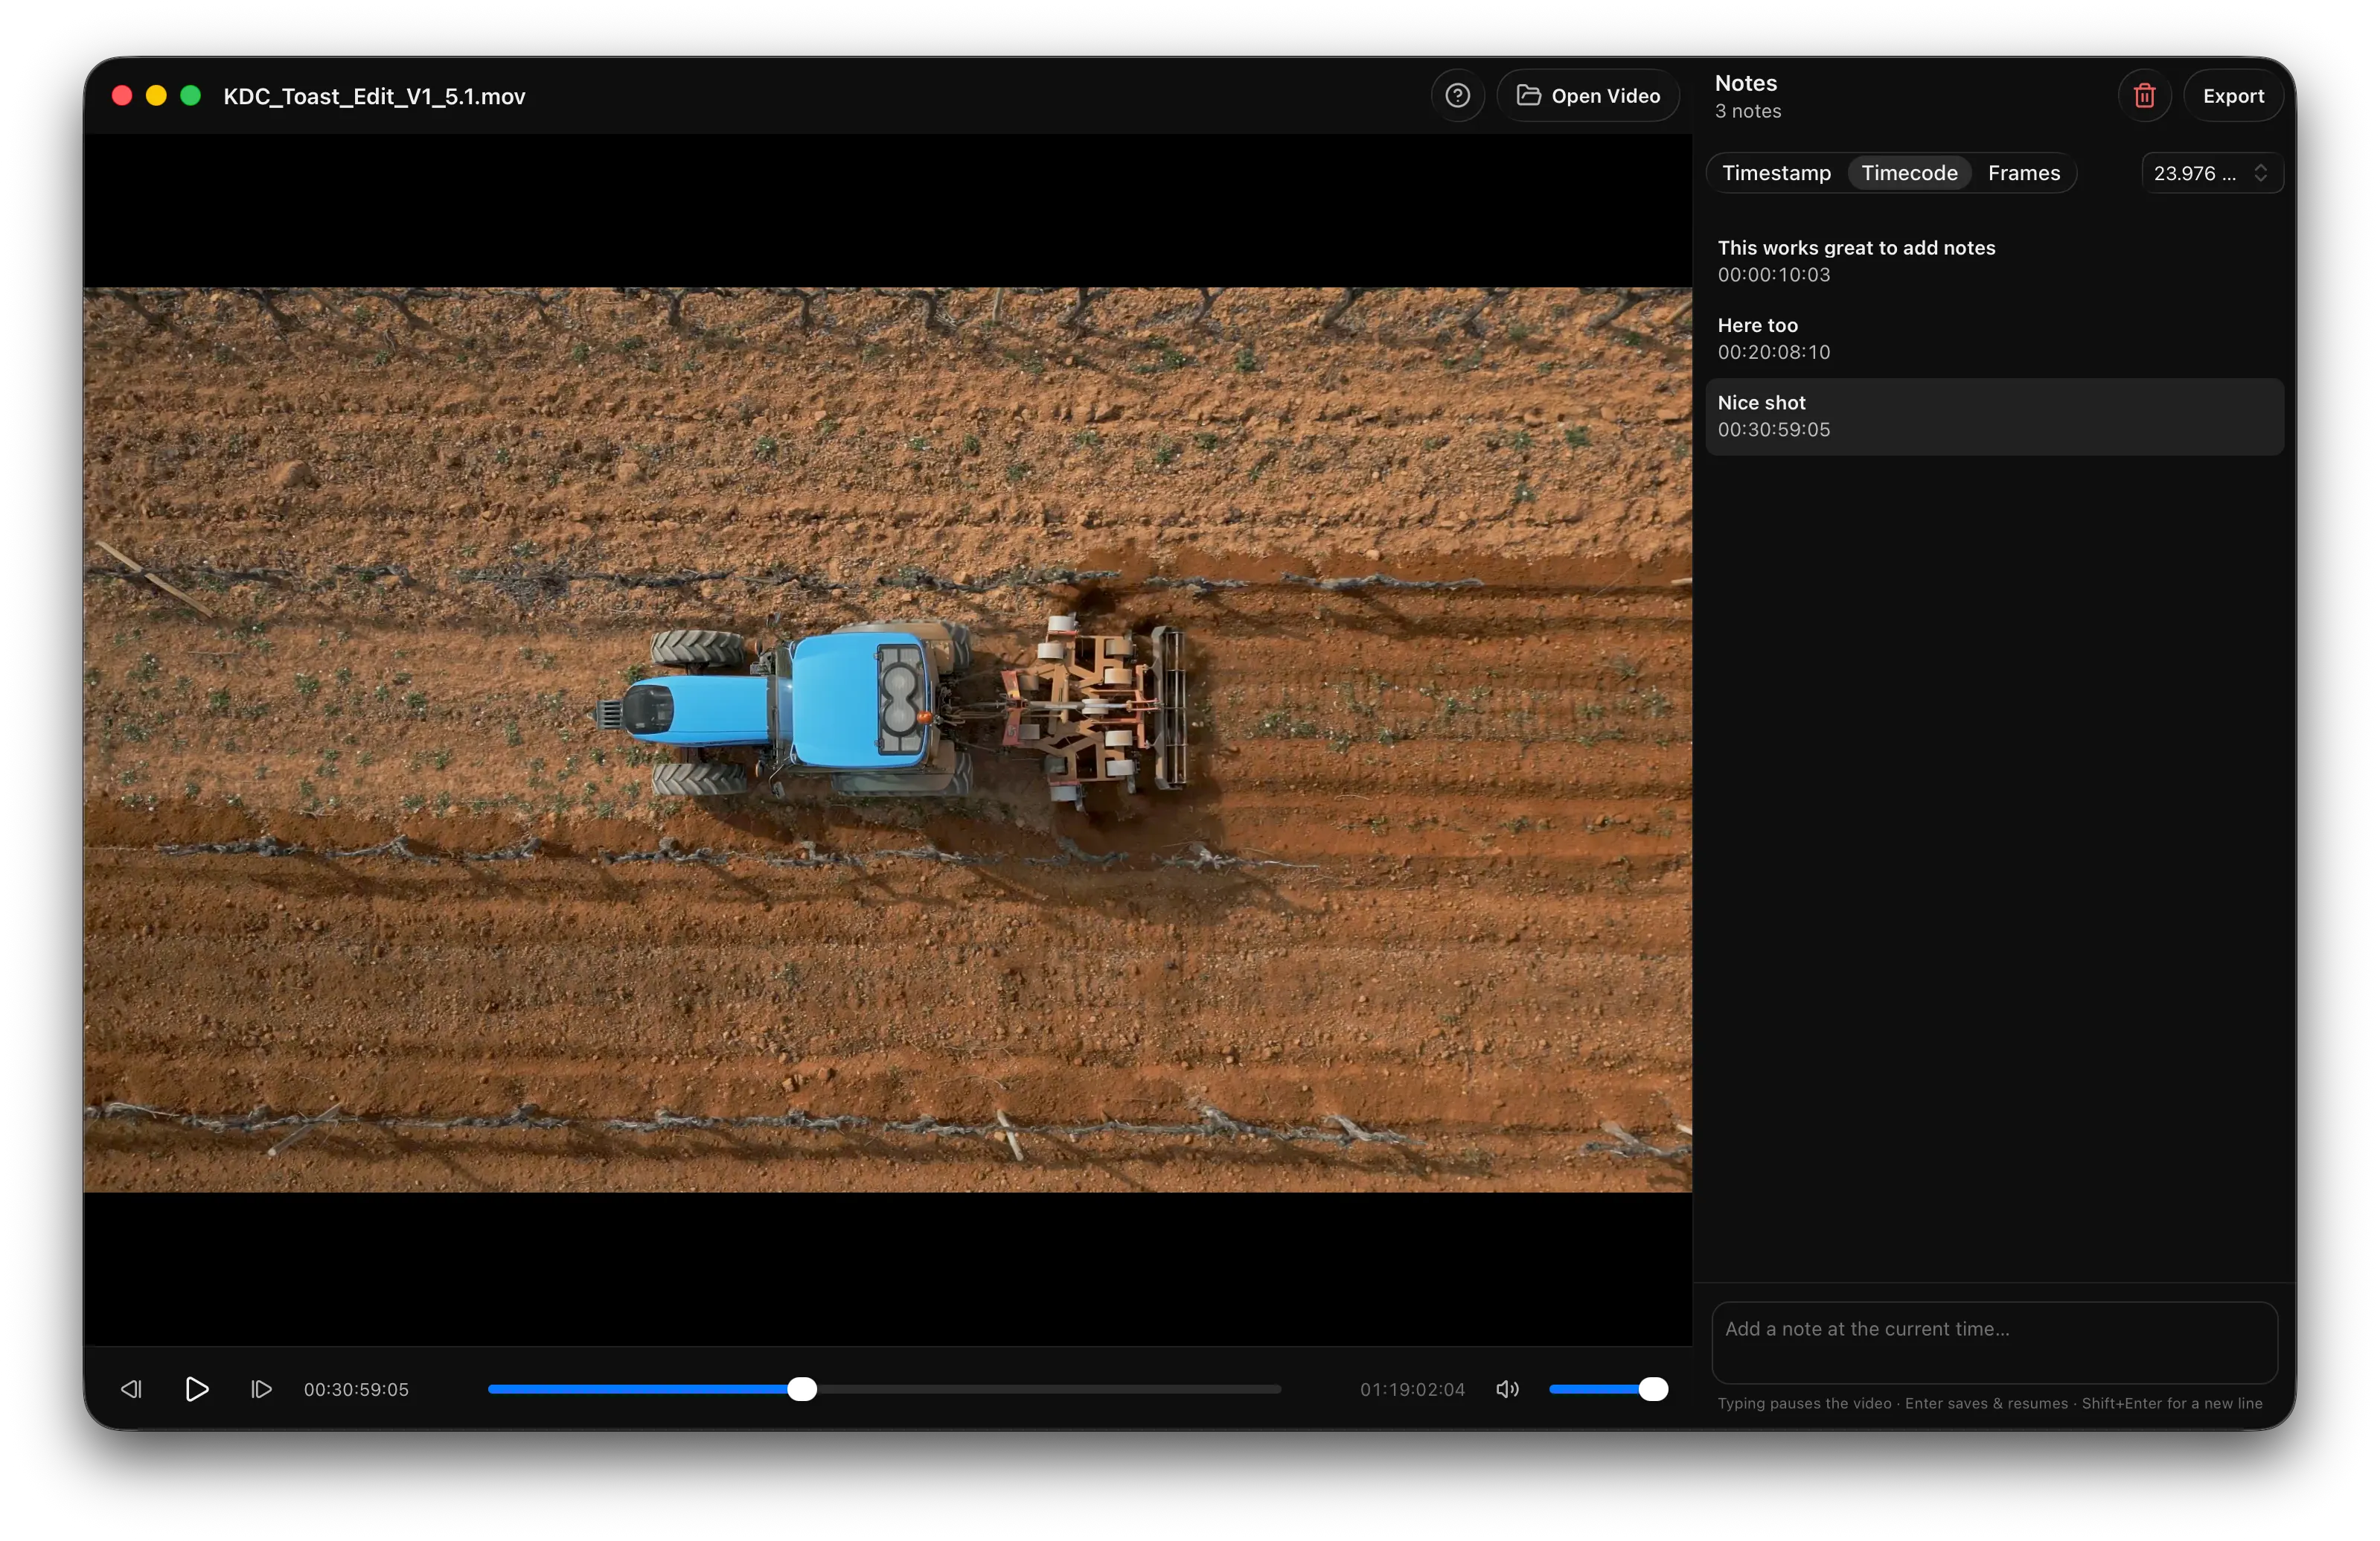Select the 'This works great to add notes' note

coord(1994,261)
